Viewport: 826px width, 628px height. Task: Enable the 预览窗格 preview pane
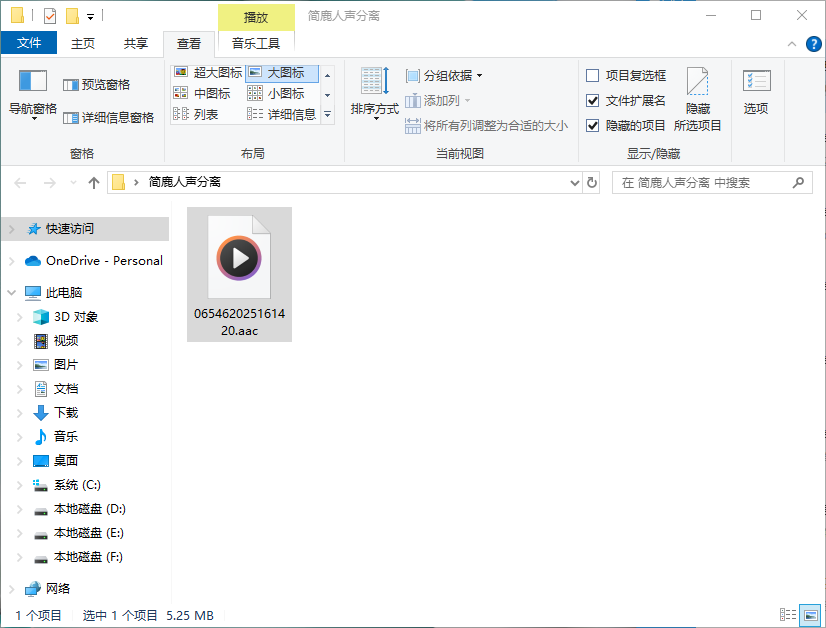(104, 82)
